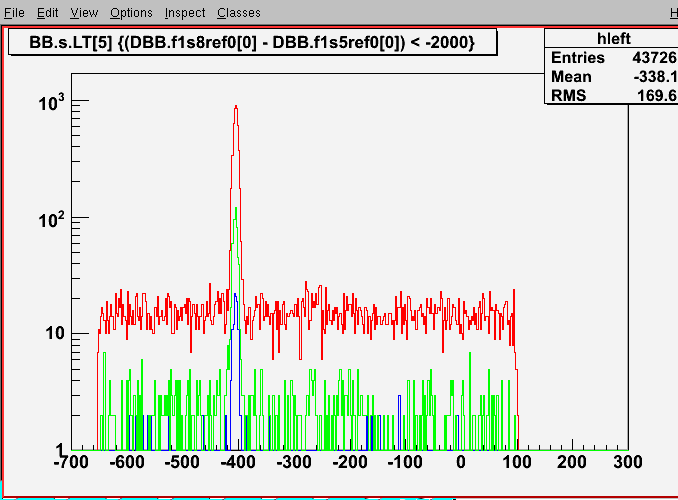Click the x-axis label -600
This screenshot has width=678, height=500.
(127, 462)
